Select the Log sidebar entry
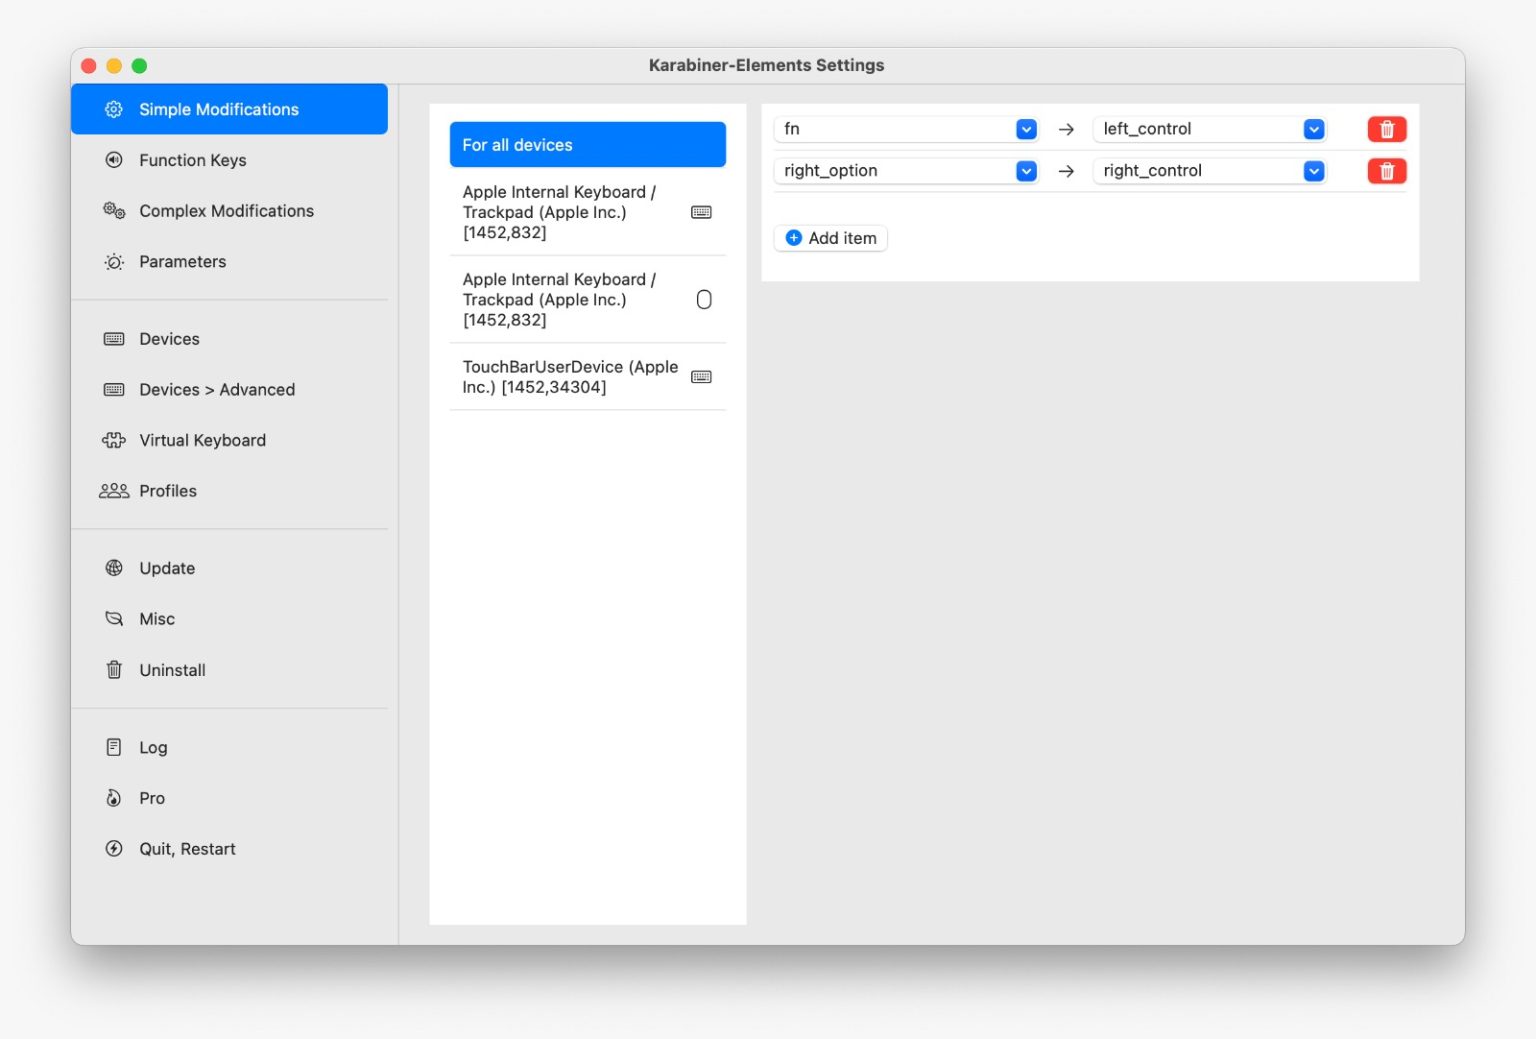1536x1039 pixels. 152,746
